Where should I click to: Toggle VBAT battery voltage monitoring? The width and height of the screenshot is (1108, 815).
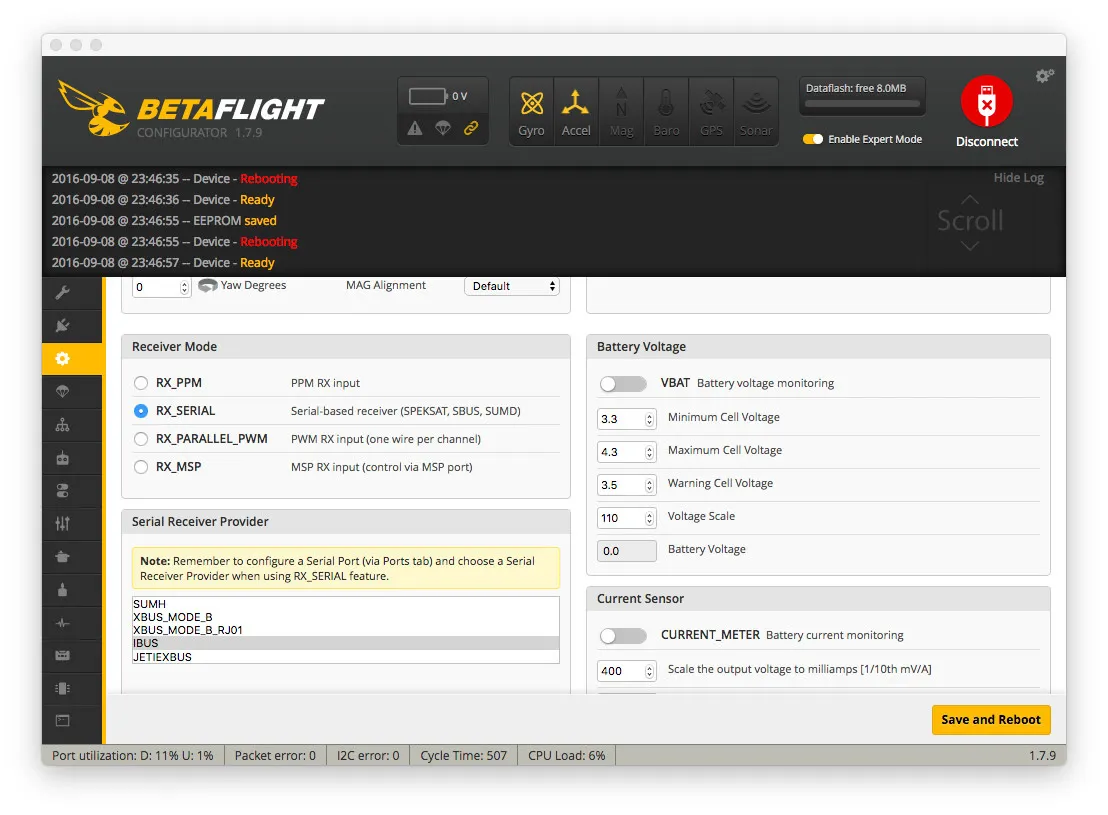click(x=623, y=384)
